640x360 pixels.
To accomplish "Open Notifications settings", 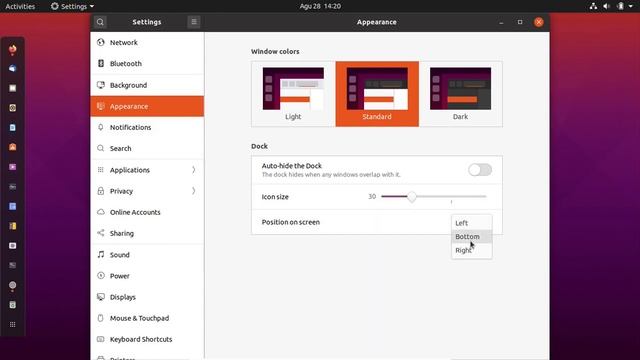I will tap(147, 127).
